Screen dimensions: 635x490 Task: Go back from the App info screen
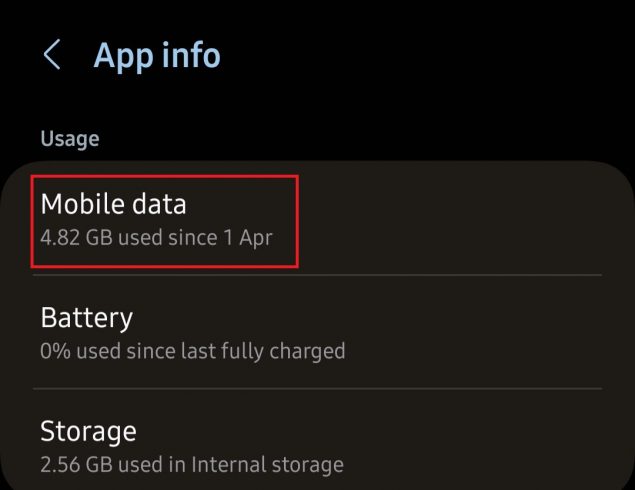tap(52, 56)
